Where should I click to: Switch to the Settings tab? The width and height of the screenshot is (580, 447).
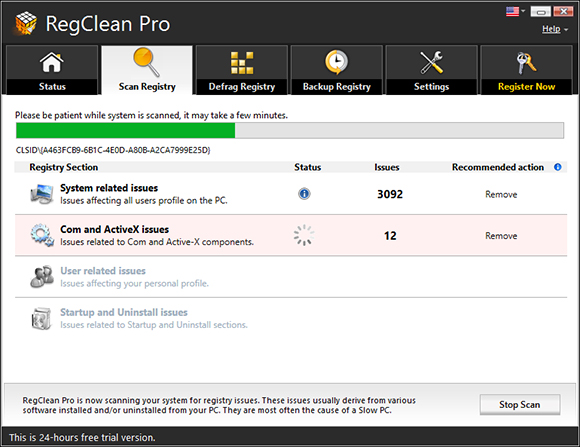pyautogui.click(x=431, y=70)
